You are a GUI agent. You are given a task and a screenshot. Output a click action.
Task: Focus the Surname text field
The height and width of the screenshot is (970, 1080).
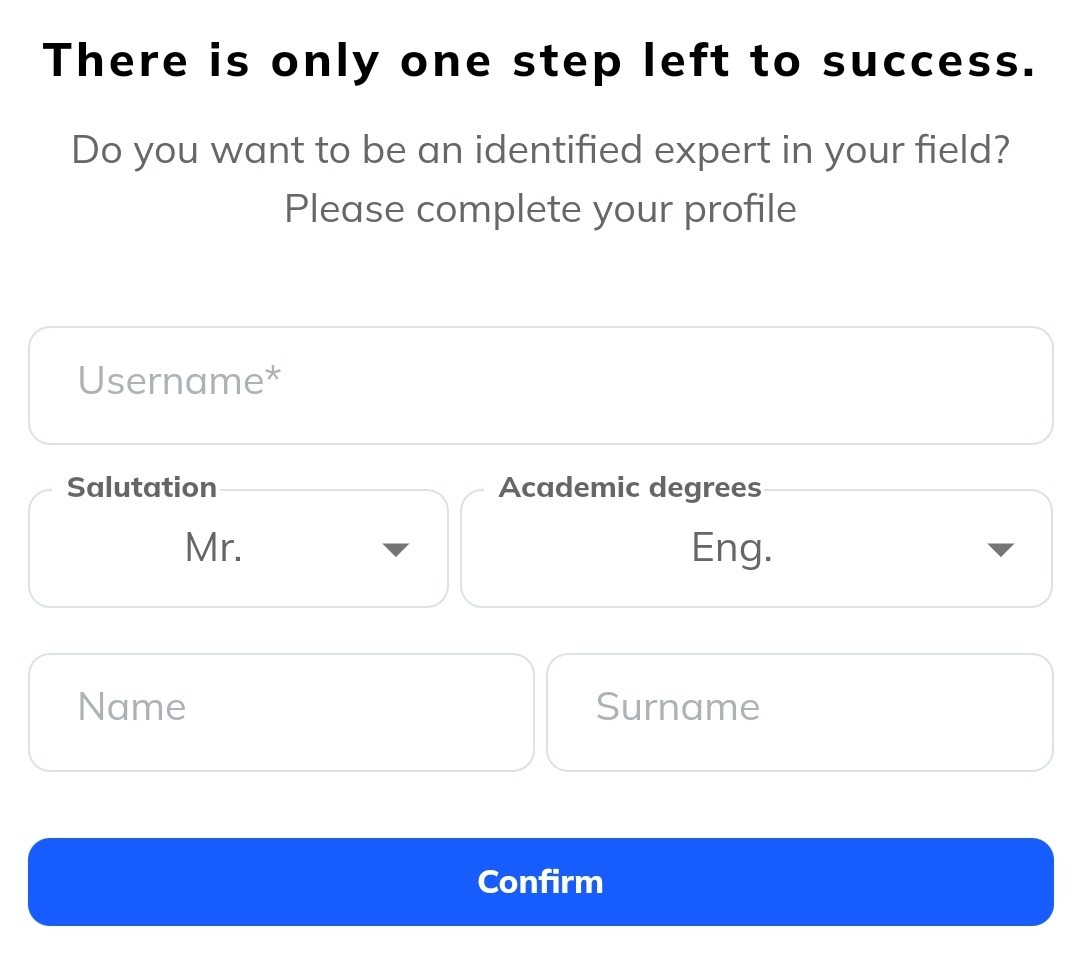pos(799,712)
